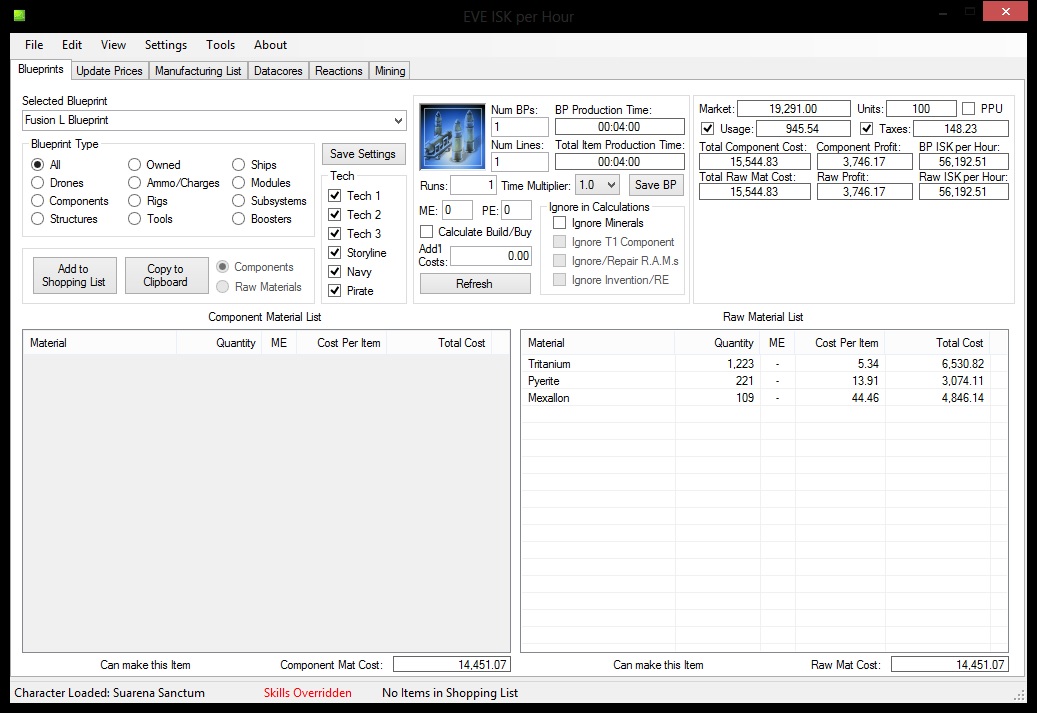Select the Blueprints tab
Image resolution: width=1037 pixels, height=713 pixels.
click(x=41, y=69)
